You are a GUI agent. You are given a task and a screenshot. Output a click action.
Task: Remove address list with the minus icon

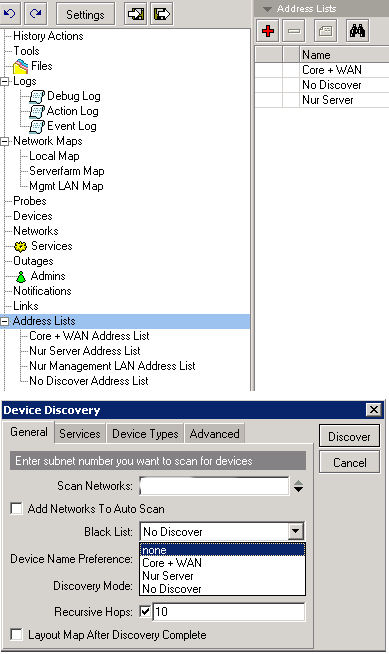pyautogui.click(x=294, y=31)
